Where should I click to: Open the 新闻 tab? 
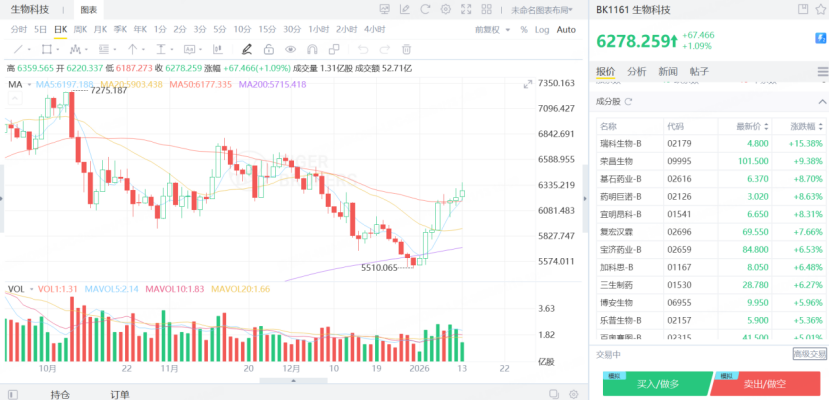click(x=668, y=71)
